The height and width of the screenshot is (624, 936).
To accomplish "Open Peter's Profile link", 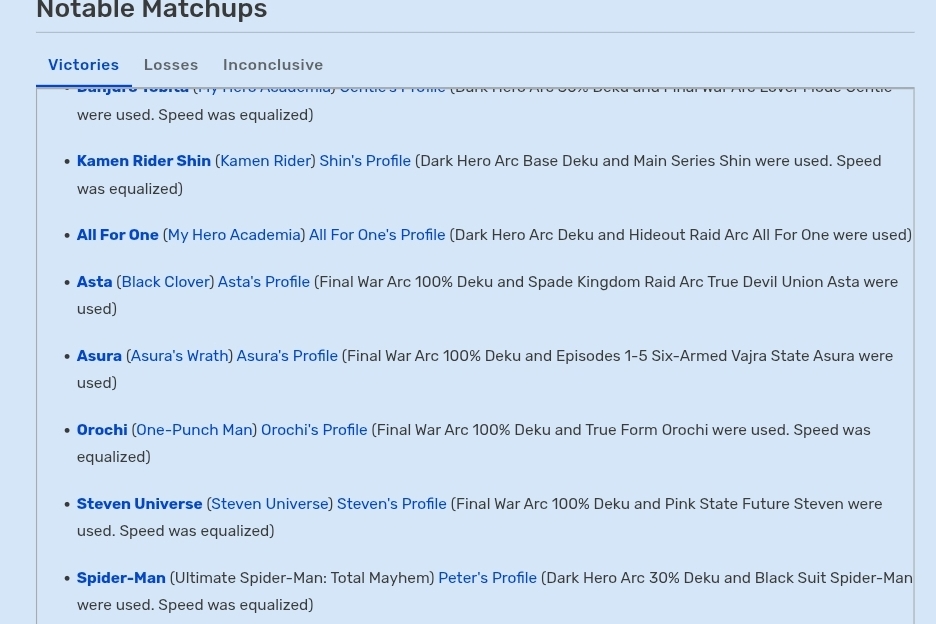I will click(x=487, y=577).
